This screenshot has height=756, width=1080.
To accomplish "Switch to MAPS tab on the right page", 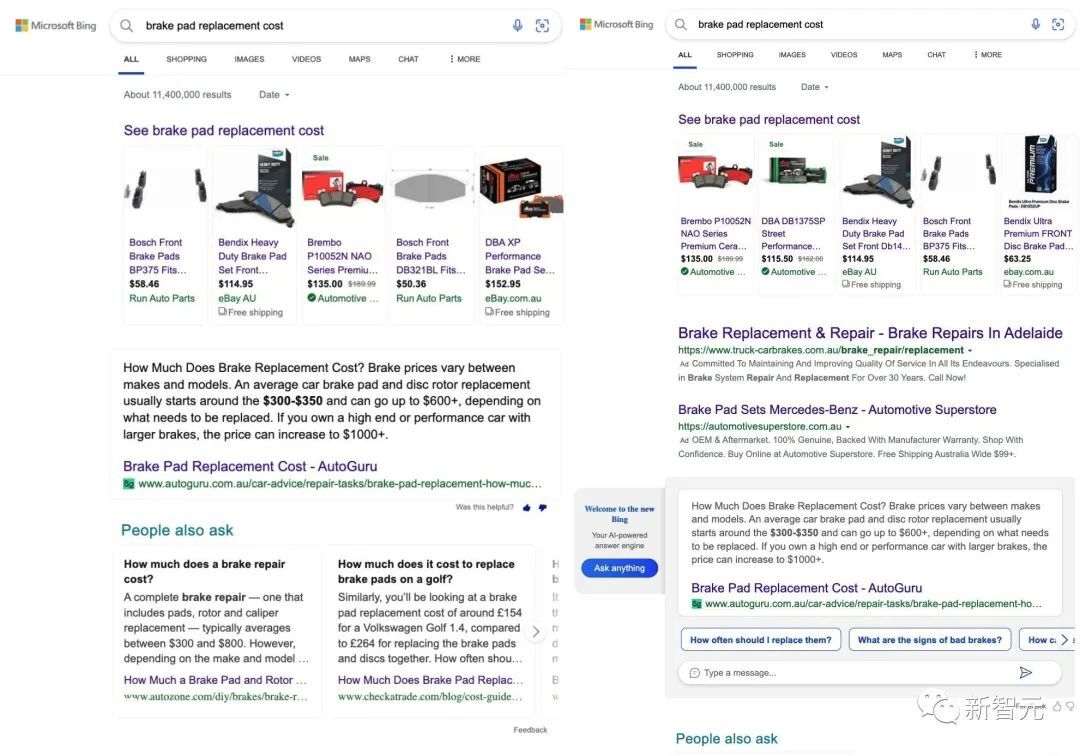I will coord(892,55).
